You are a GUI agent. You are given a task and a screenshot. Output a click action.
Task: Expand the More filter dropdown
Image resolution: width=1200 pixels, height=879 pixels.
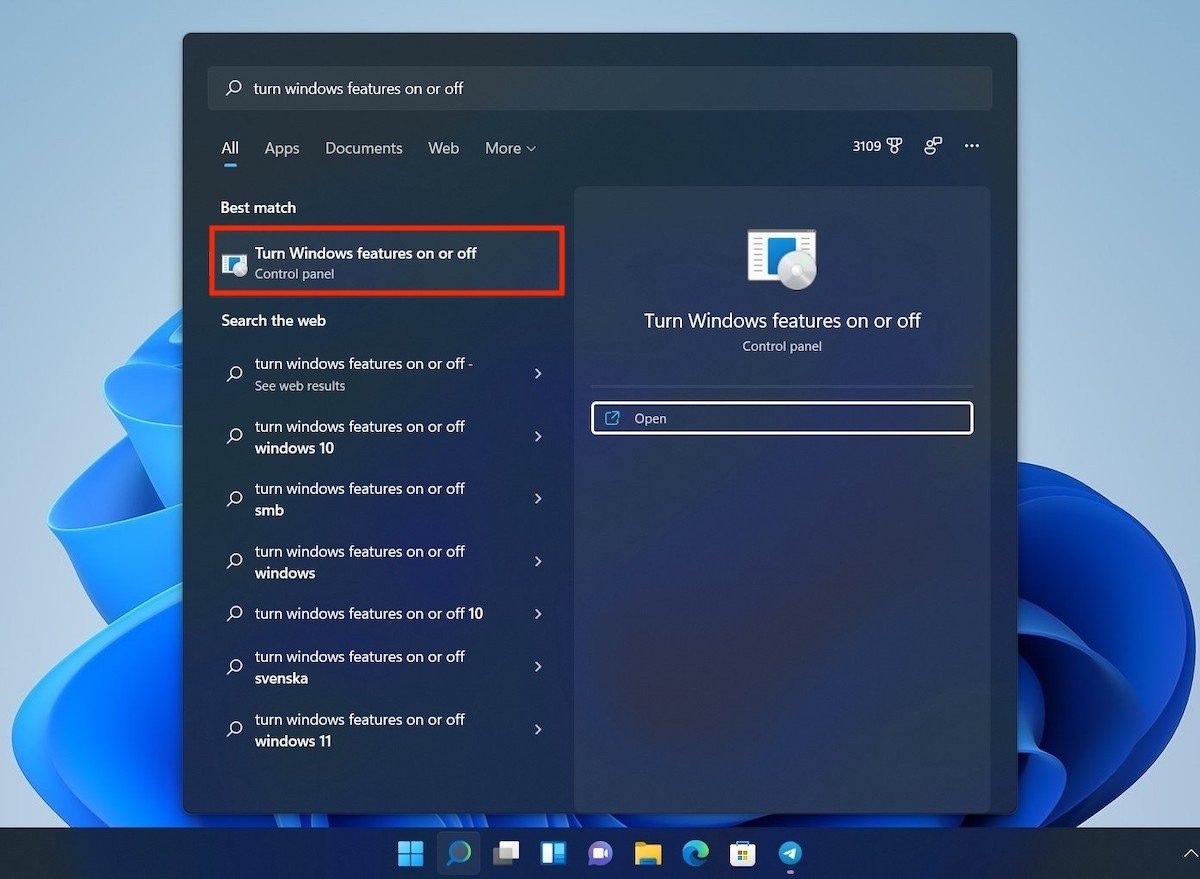(x=510, y=148)
